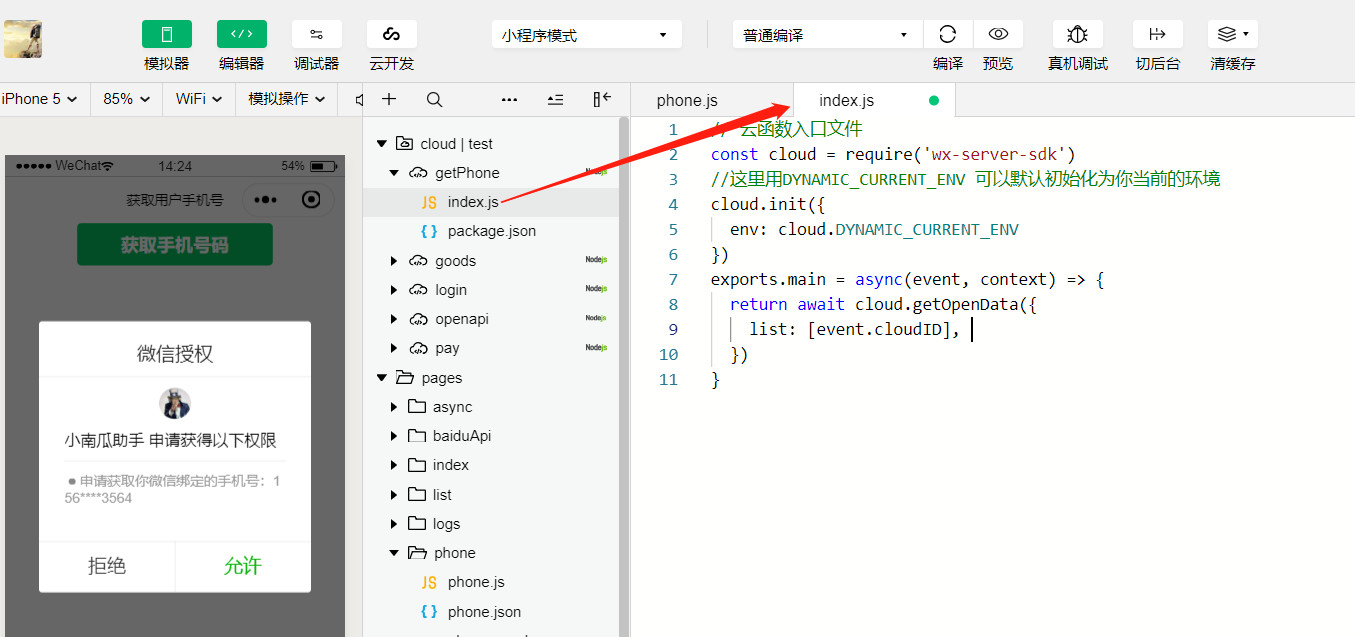Viewport: 1355px width, 637px height.
Task: Click the login cloud folder icon
Action: pyautogui.click(x=419, y=290)
